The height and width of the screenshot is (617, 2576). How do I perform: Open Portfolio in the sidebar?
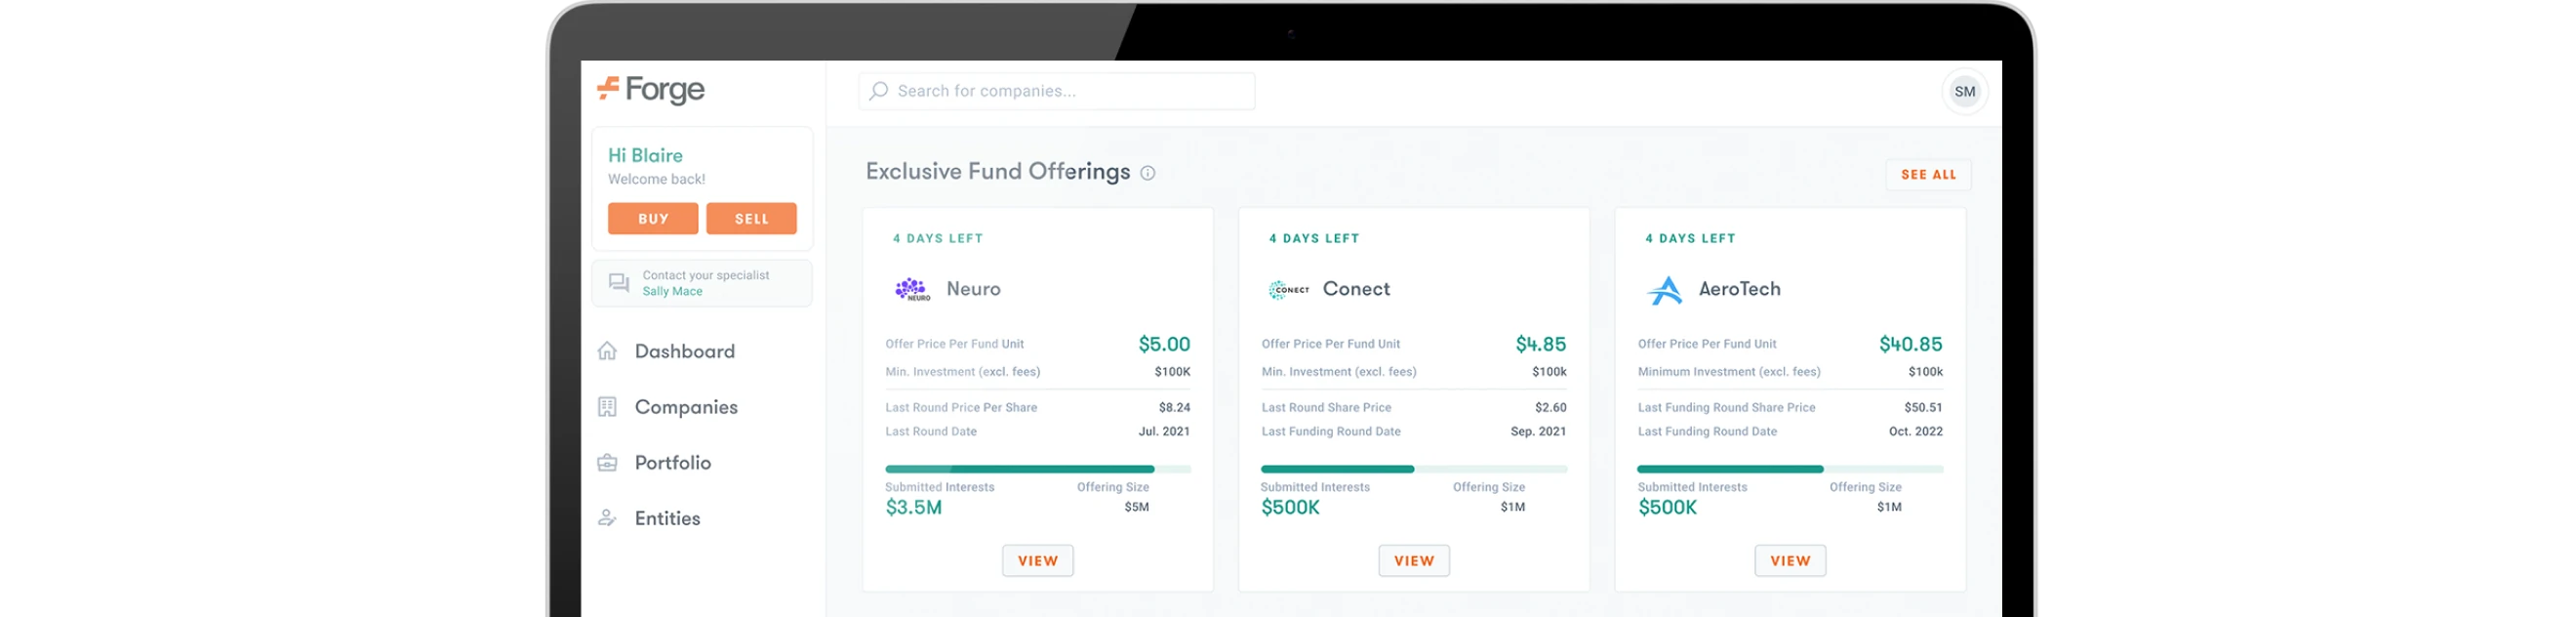click(673, 463)
